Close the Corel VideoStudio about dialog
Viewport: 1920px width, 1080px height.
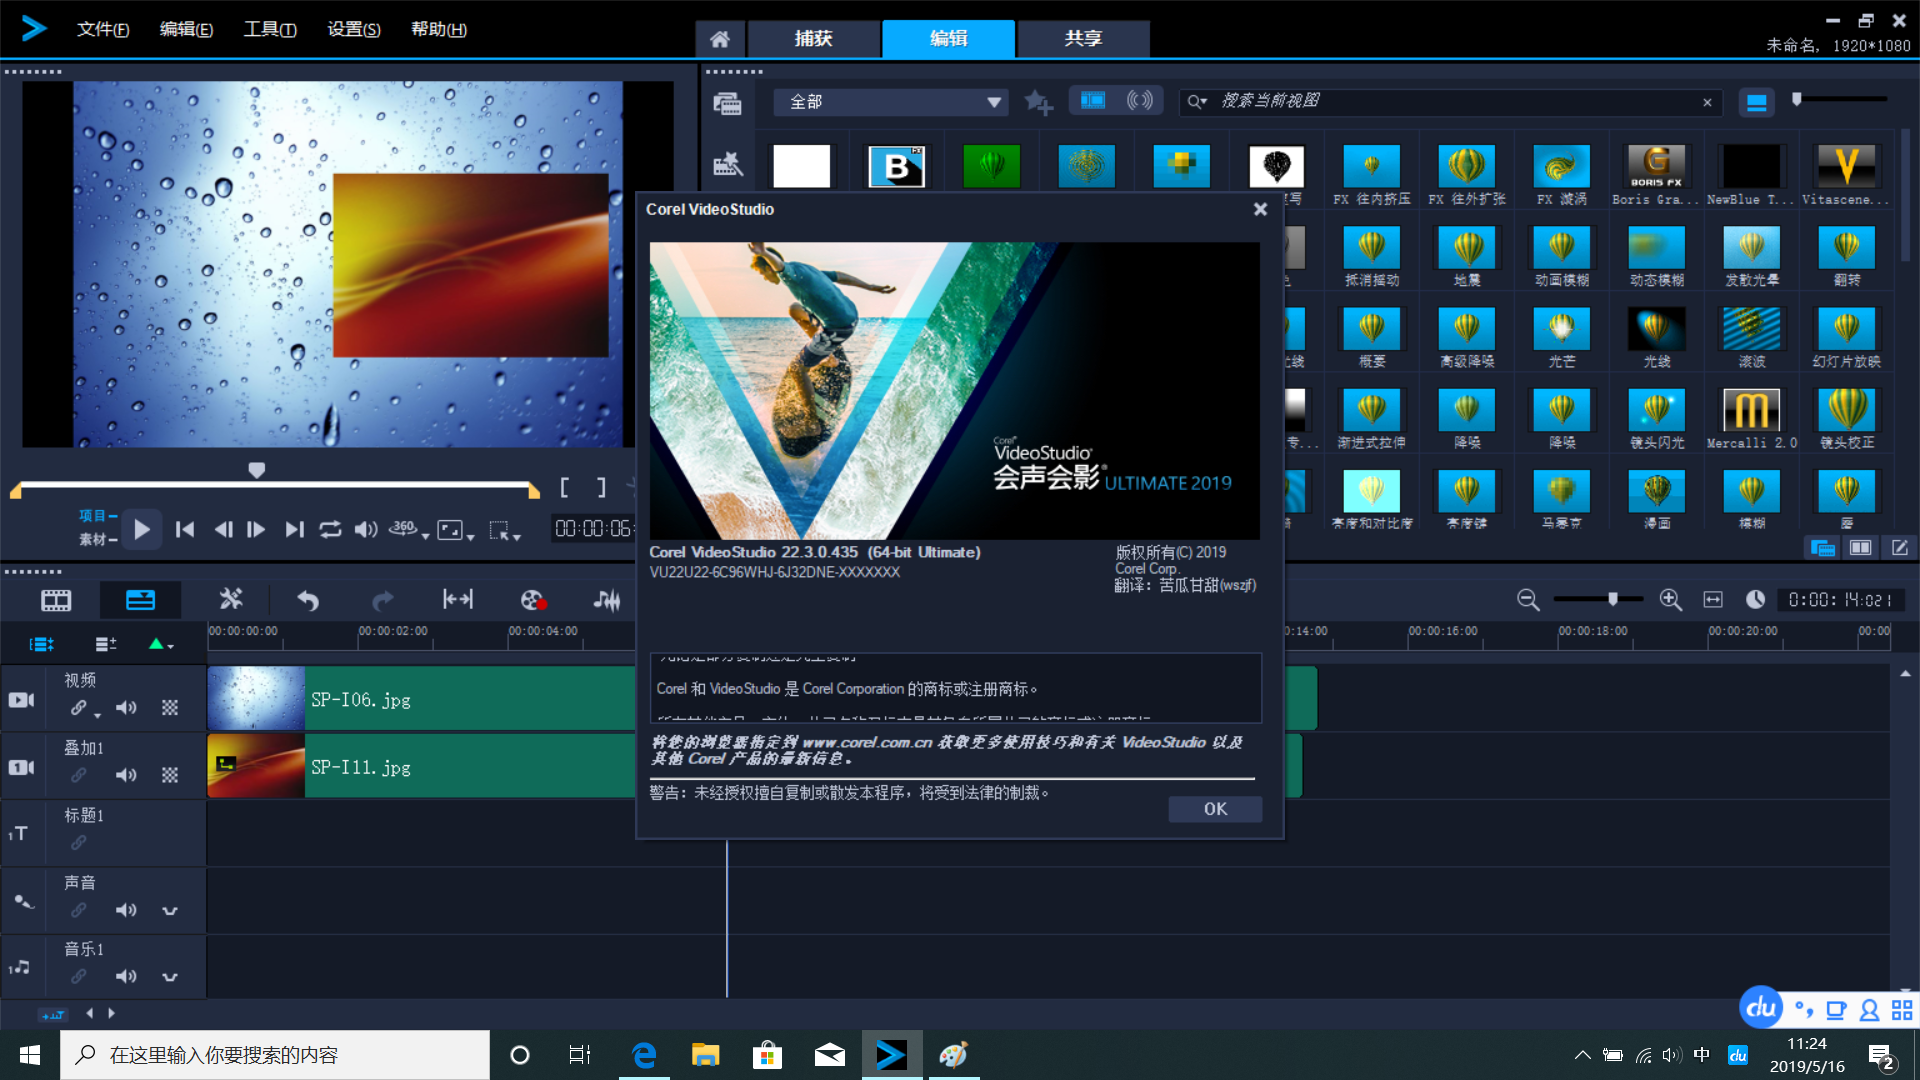click(x=1260, y=209)
